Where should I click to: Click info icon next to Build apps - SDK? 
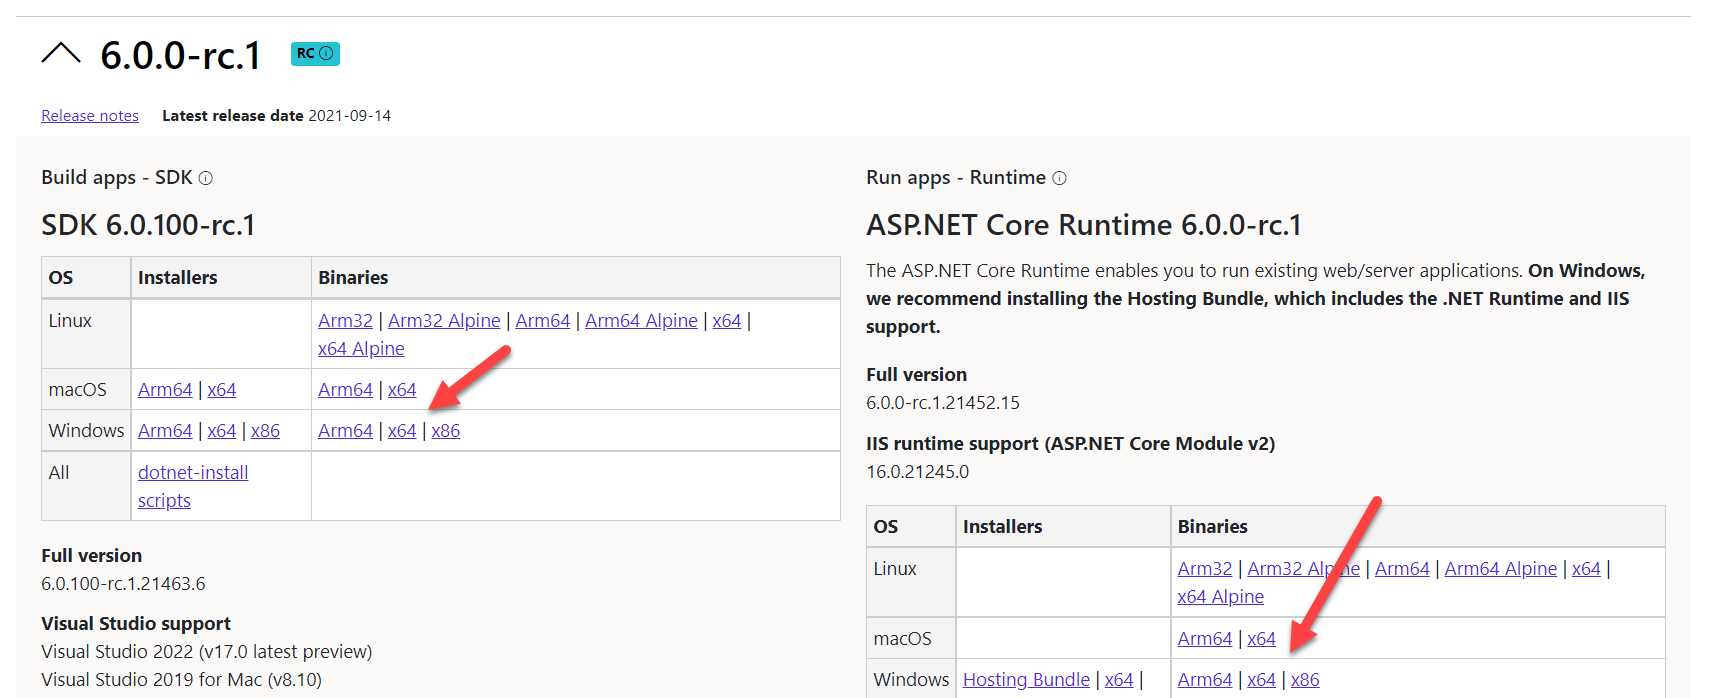click(x=206, y=178)
